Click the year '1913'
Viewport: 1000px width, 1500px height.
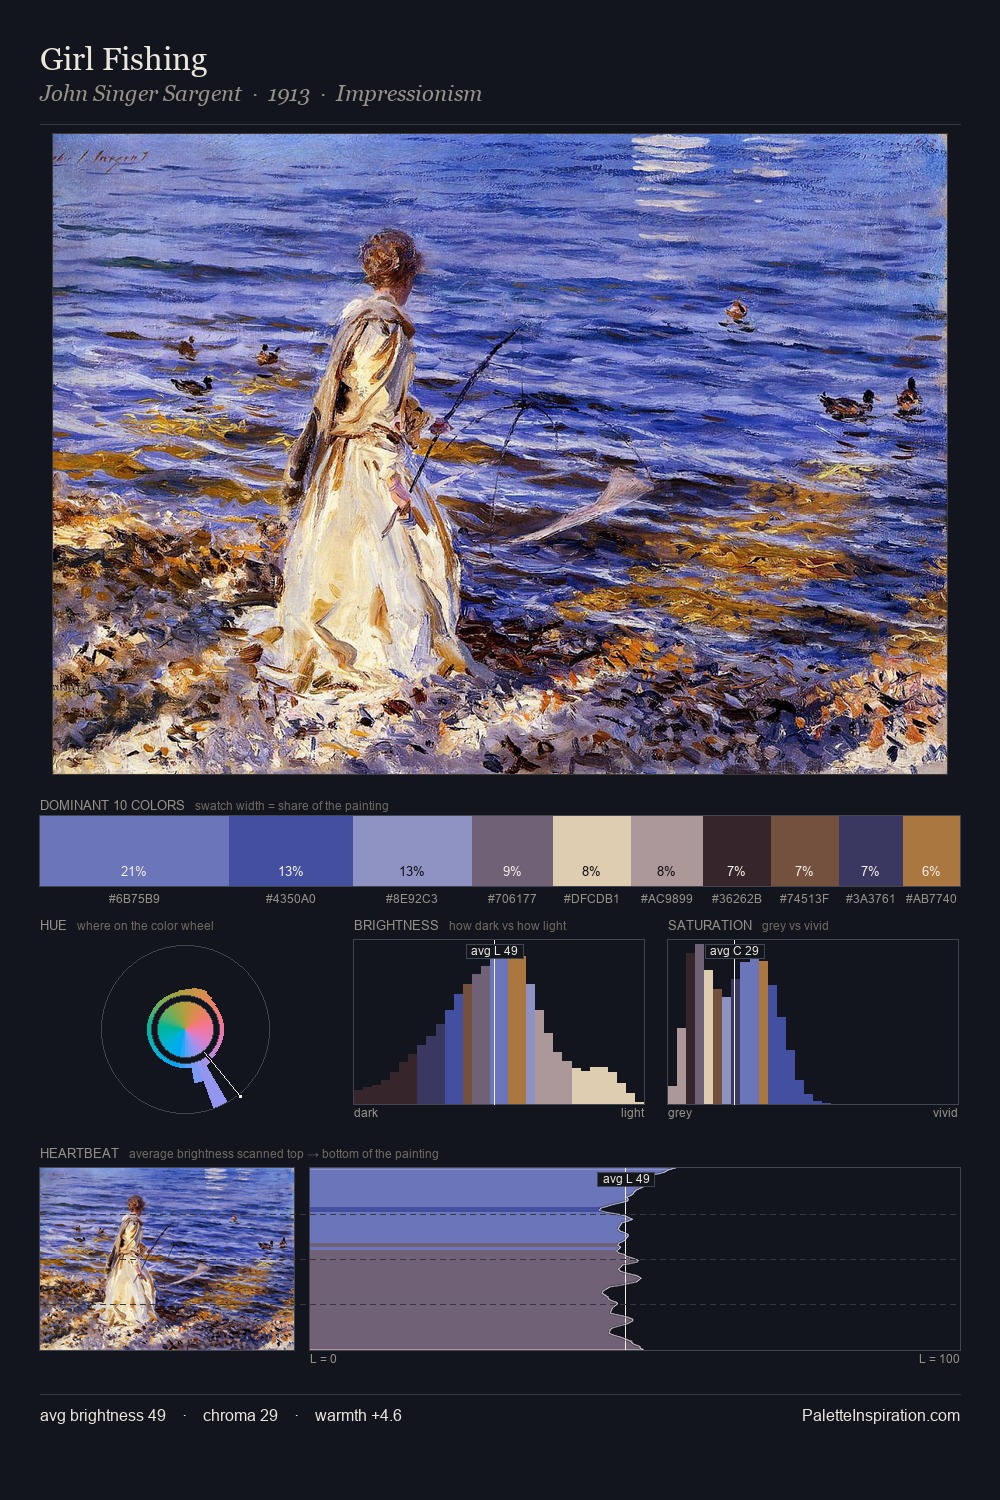tap(289, 94)
